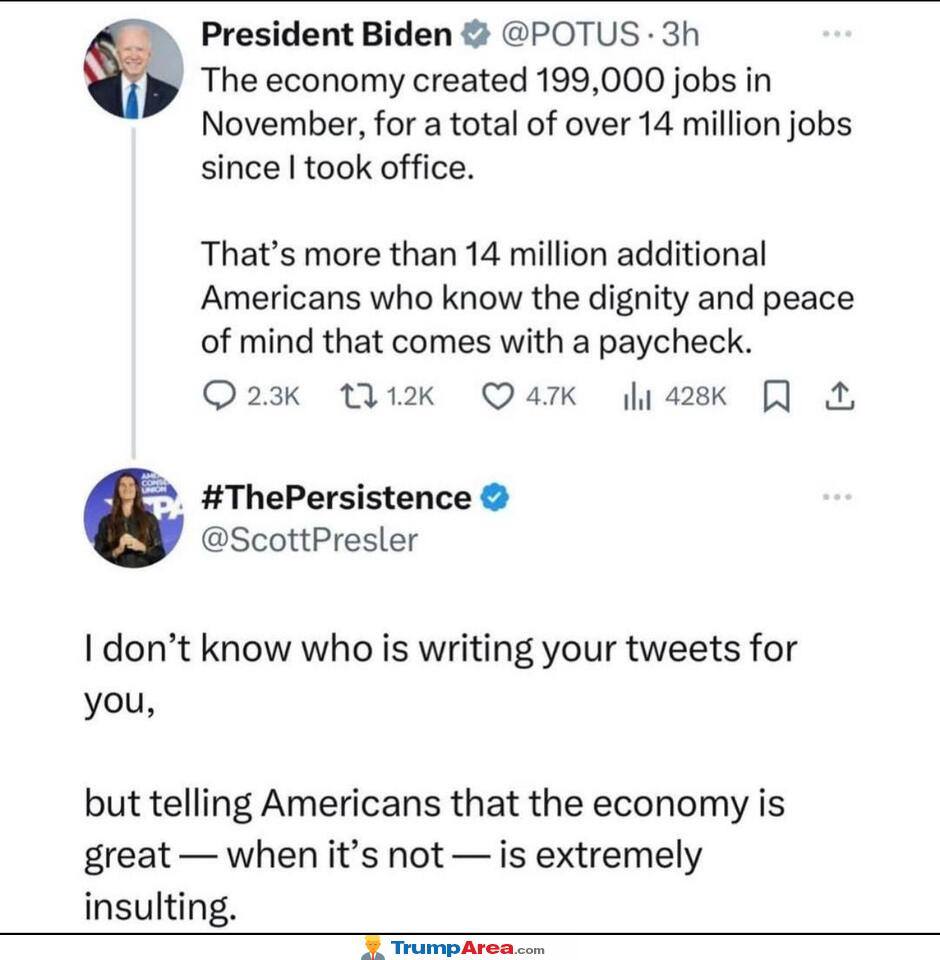Screen dimensions: 940x960
Task: Visit the @ScottPresler handle link
Action: tap(309, 540)
